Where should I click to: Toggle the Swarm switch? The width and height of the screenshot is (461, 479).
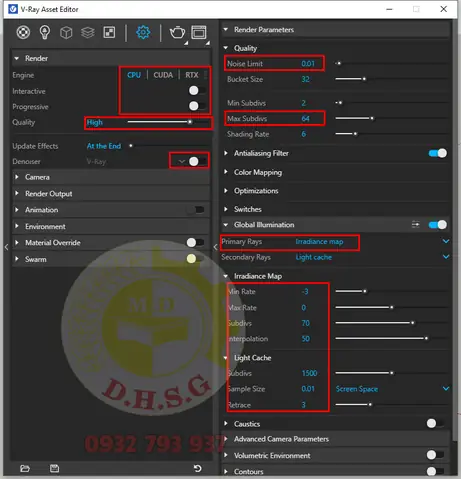click(x=195, y=259)
